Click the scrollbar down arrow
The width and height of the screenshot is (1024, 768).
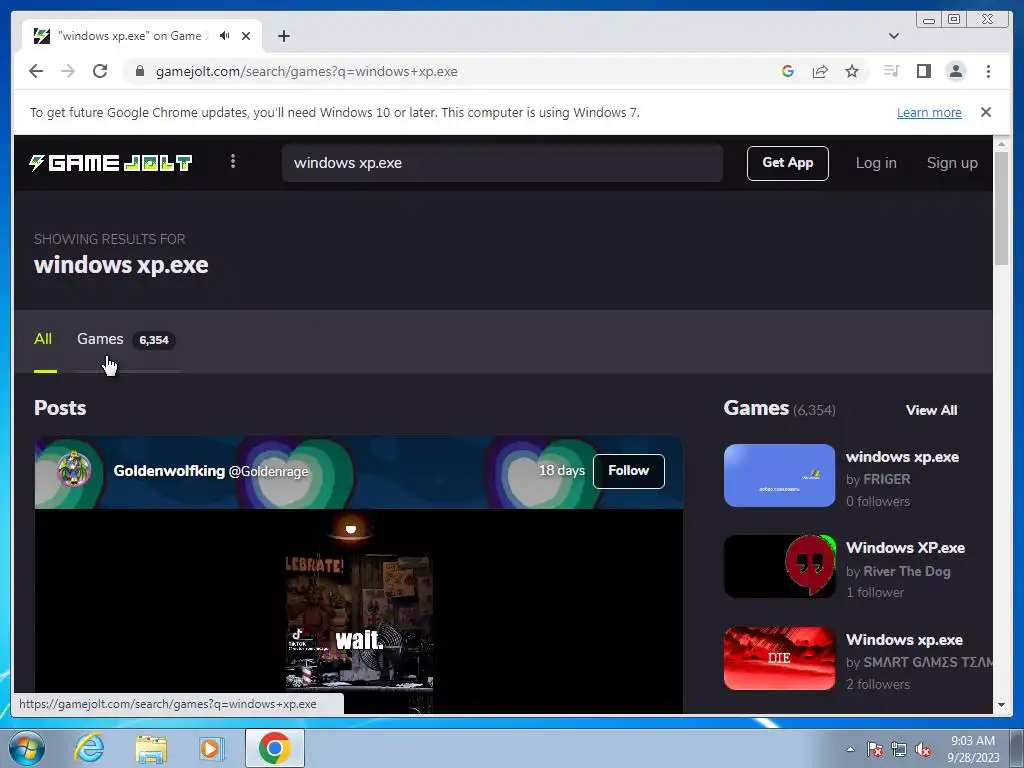click(x=1001, y=705)
